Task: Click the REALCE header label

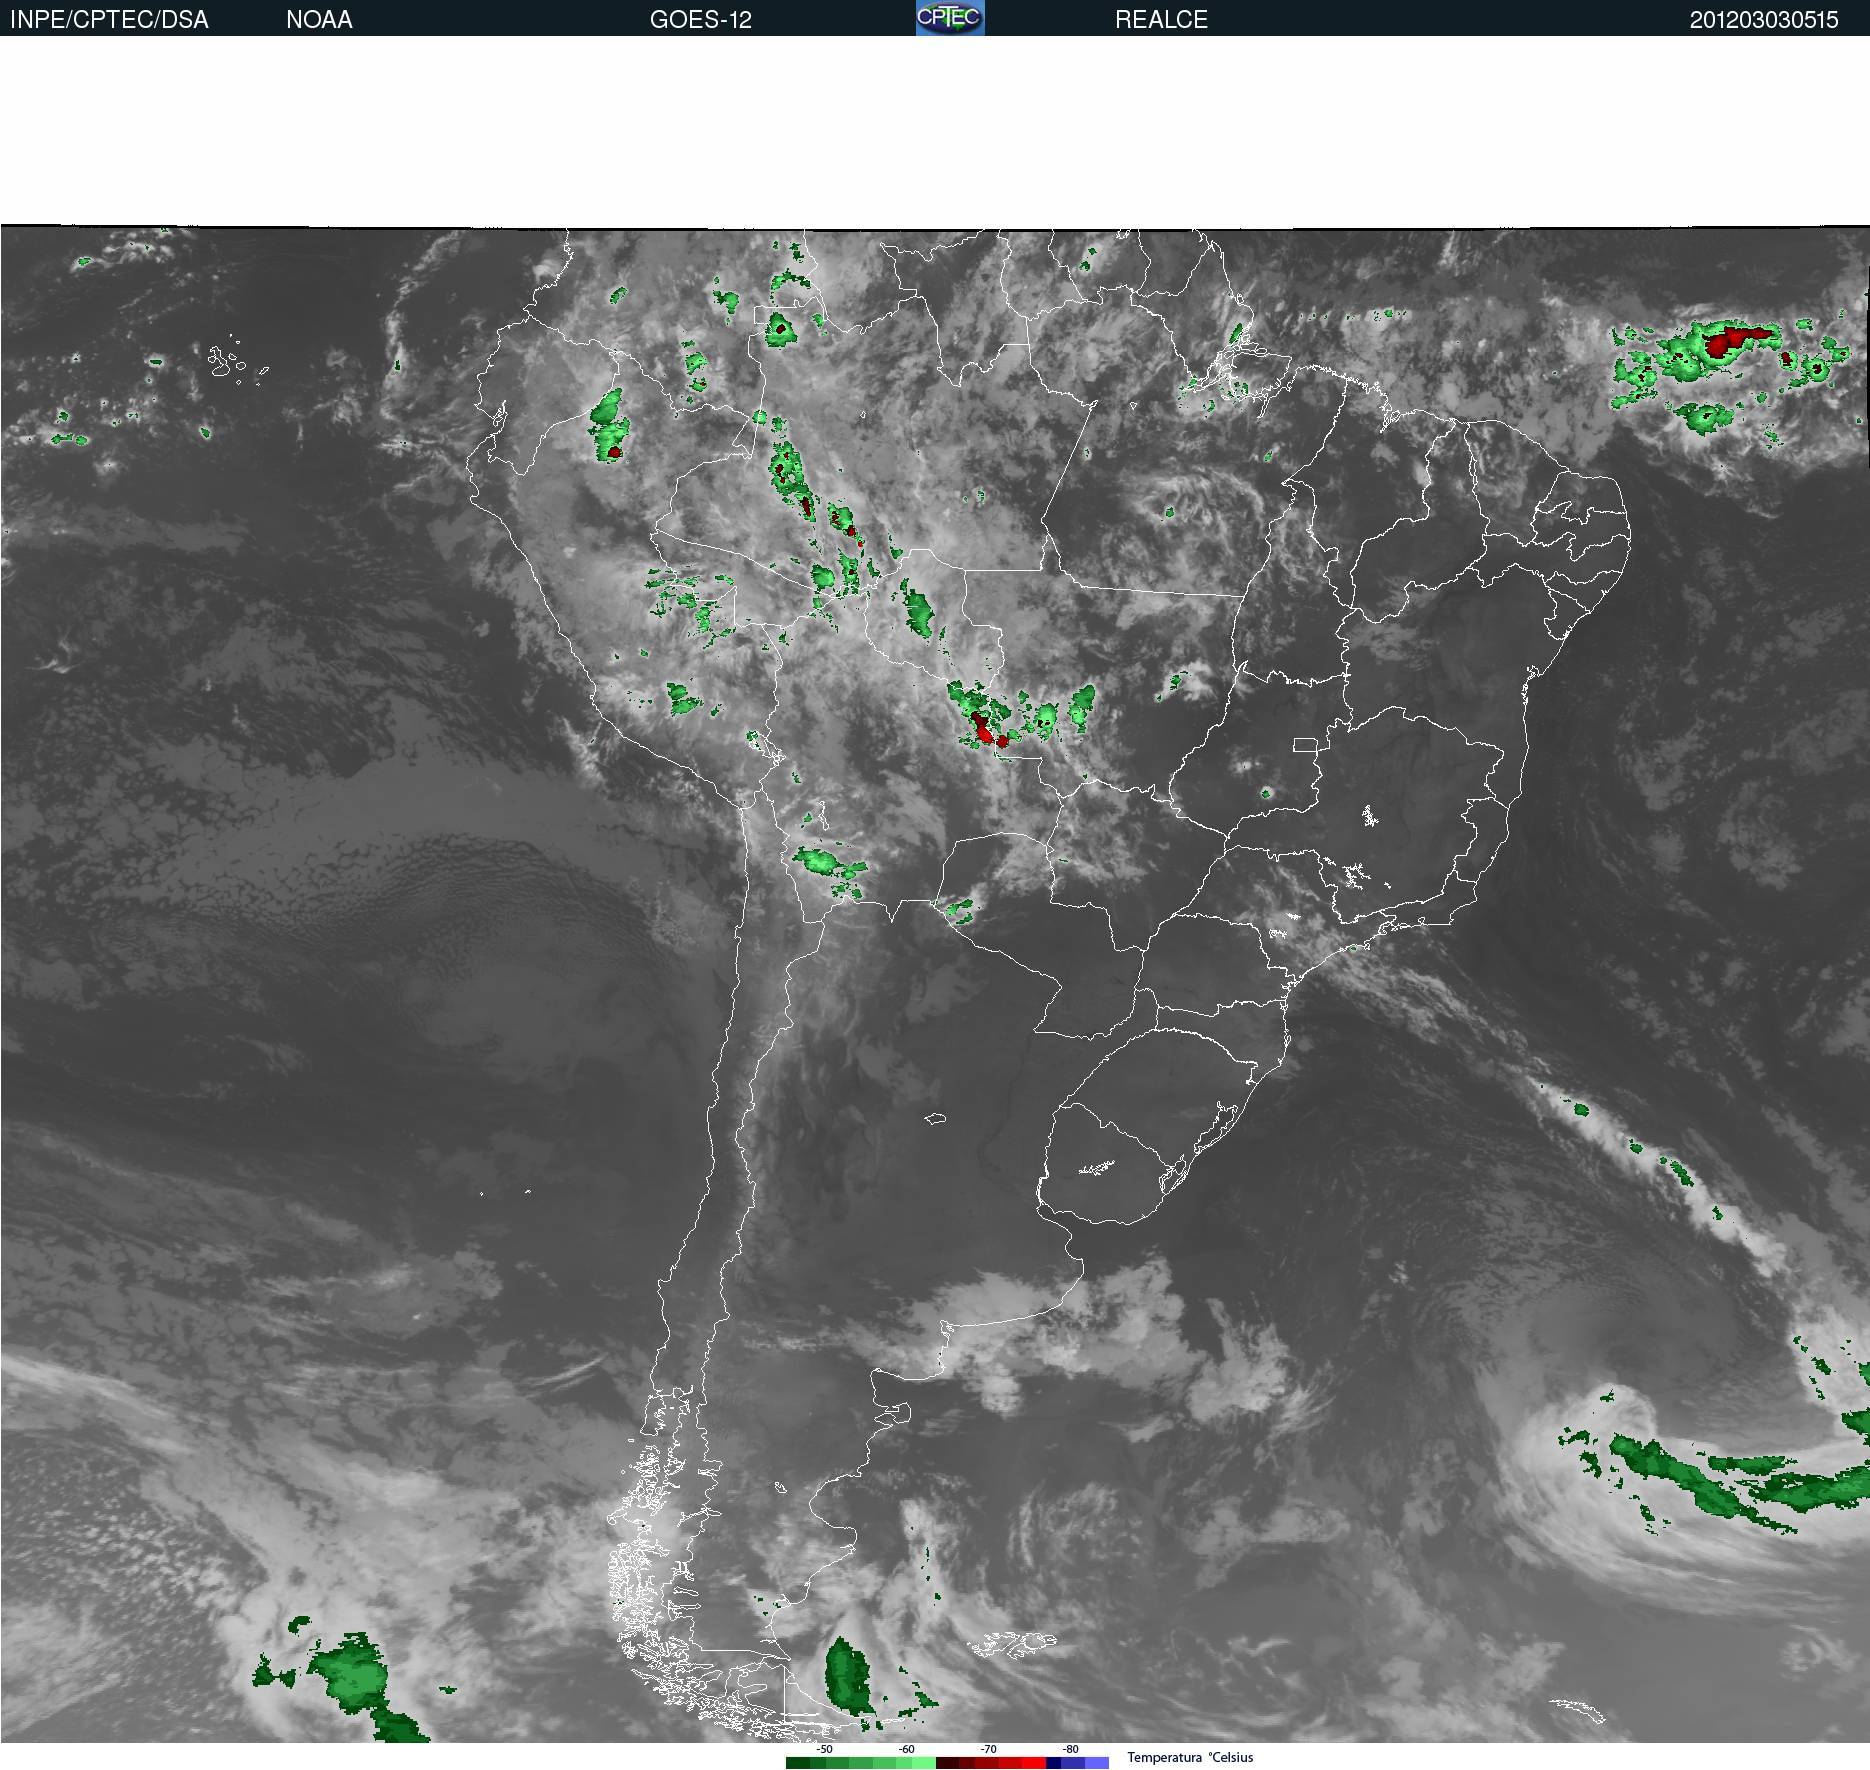Action: click(x=1161, y=20)
